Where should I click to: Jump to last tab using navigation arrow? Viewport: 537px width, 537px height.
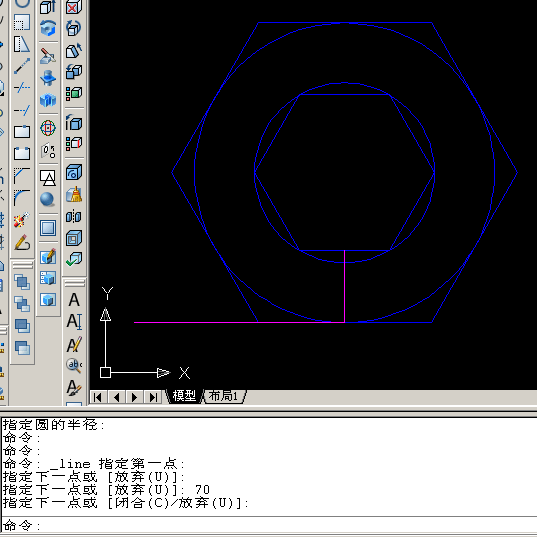pos(152,397)
